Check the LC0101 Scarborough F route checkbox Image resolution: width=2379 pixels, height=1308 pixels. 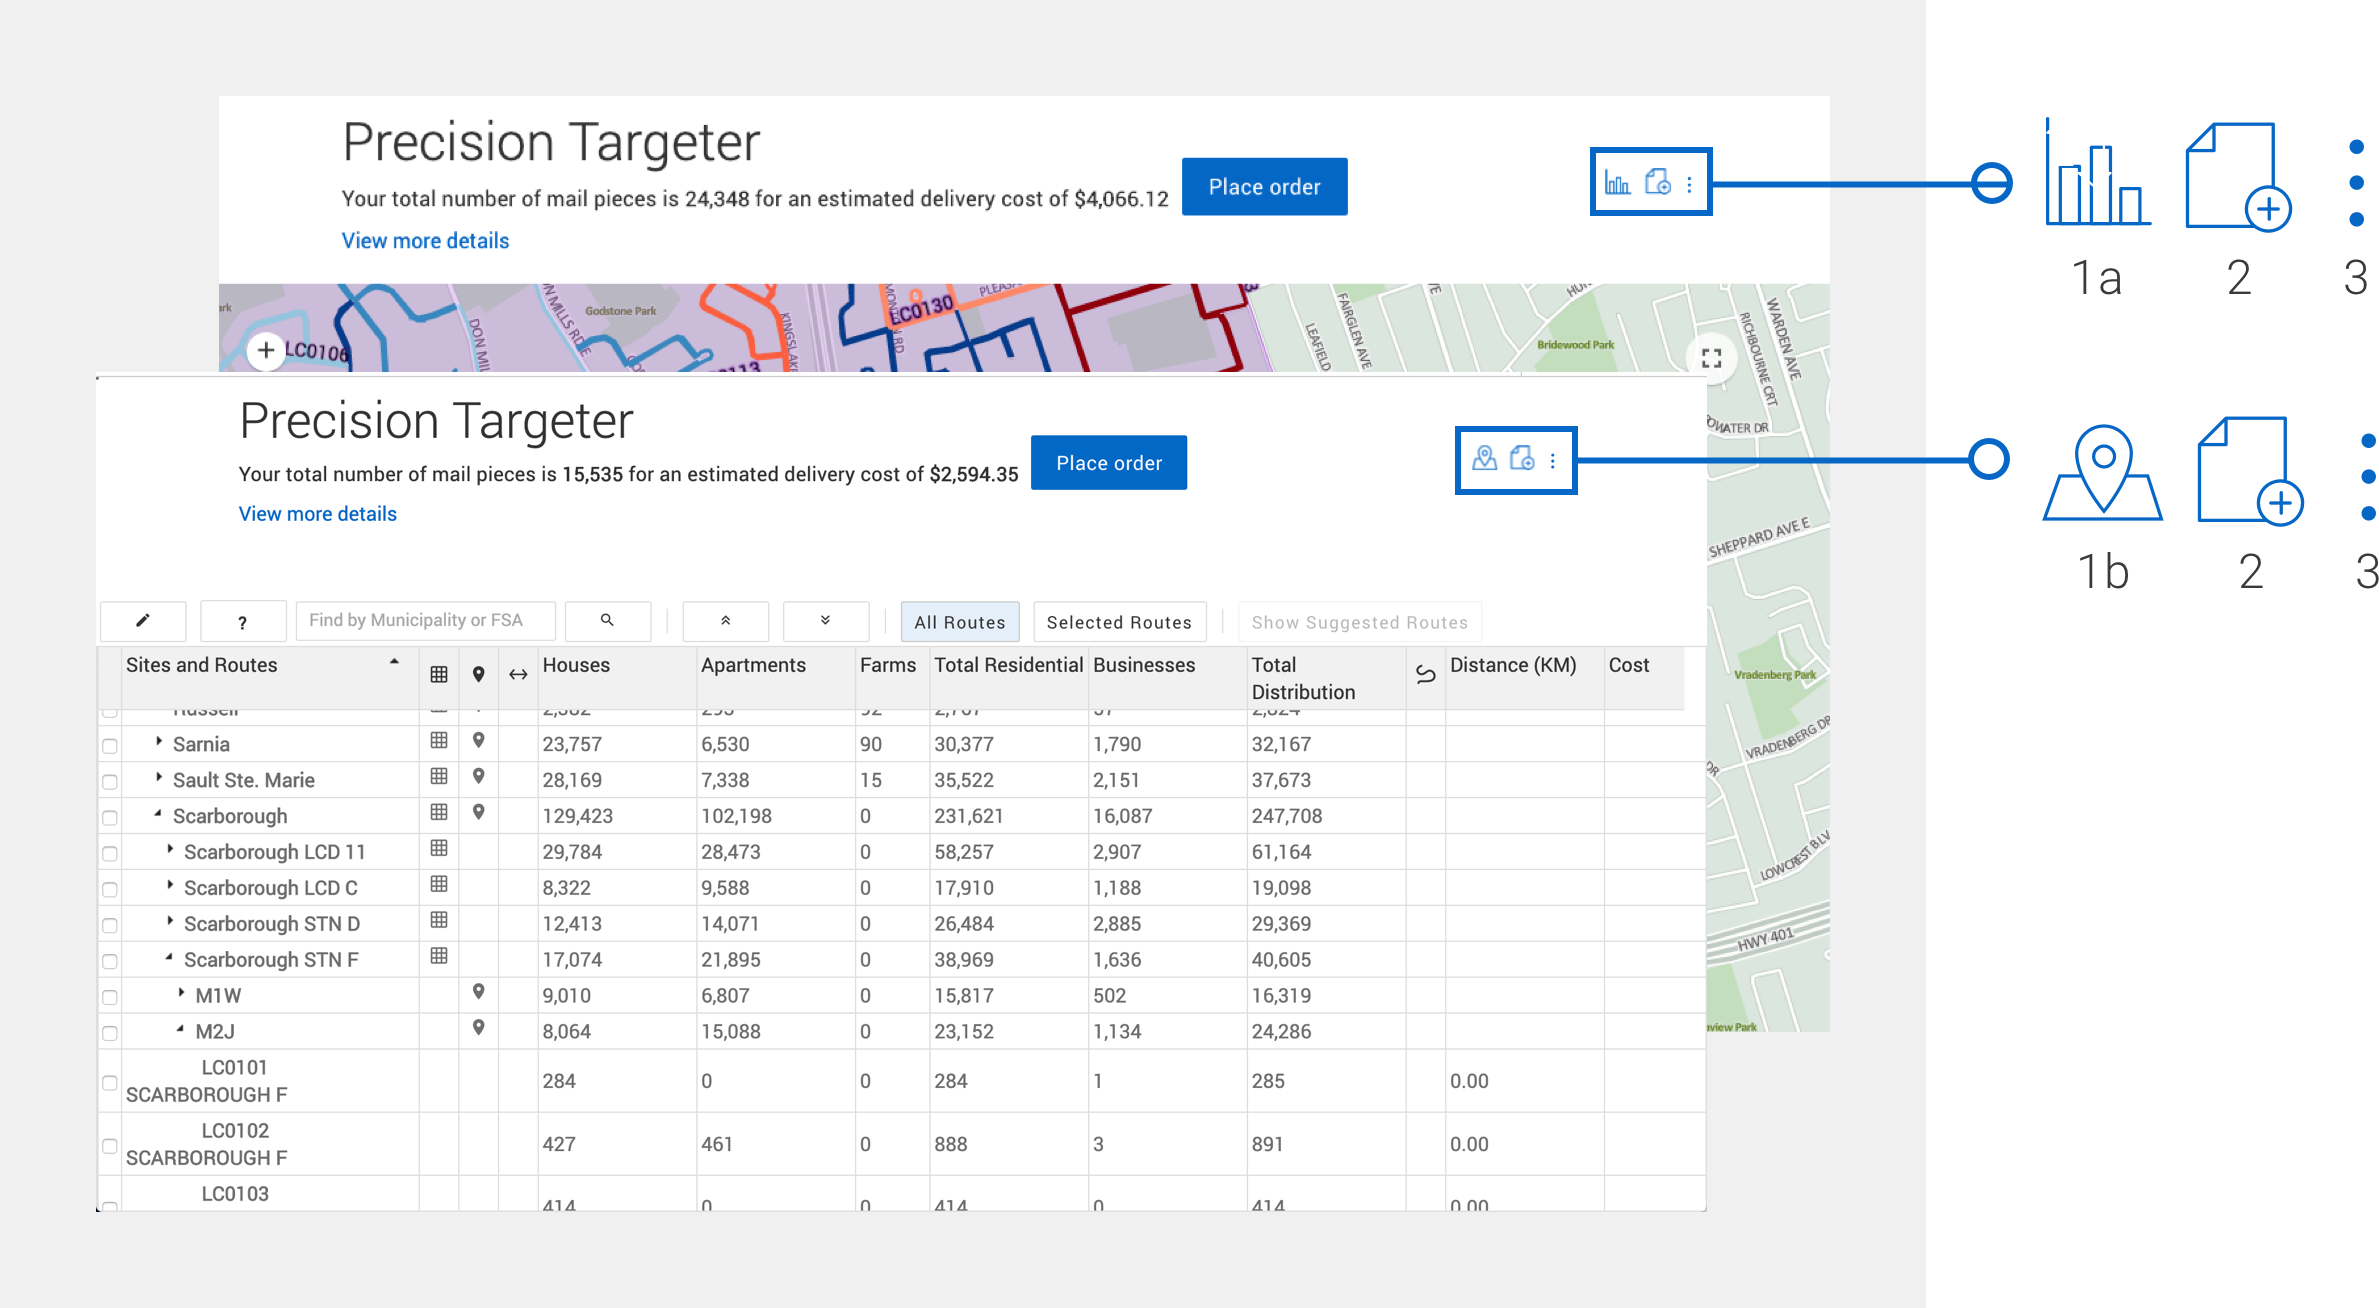(110, 1083)
